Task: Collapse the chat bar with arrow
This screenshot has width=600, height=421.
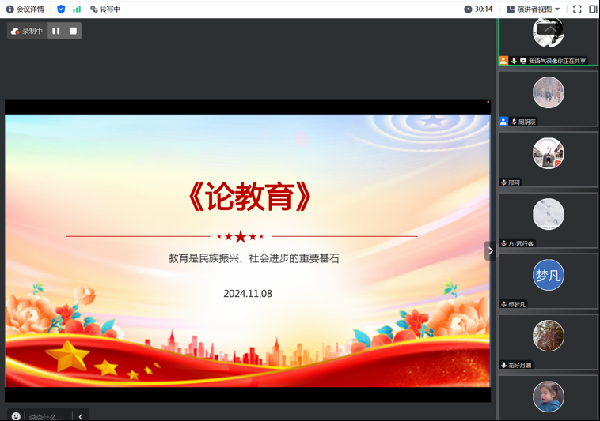Action: pos(81,415)
